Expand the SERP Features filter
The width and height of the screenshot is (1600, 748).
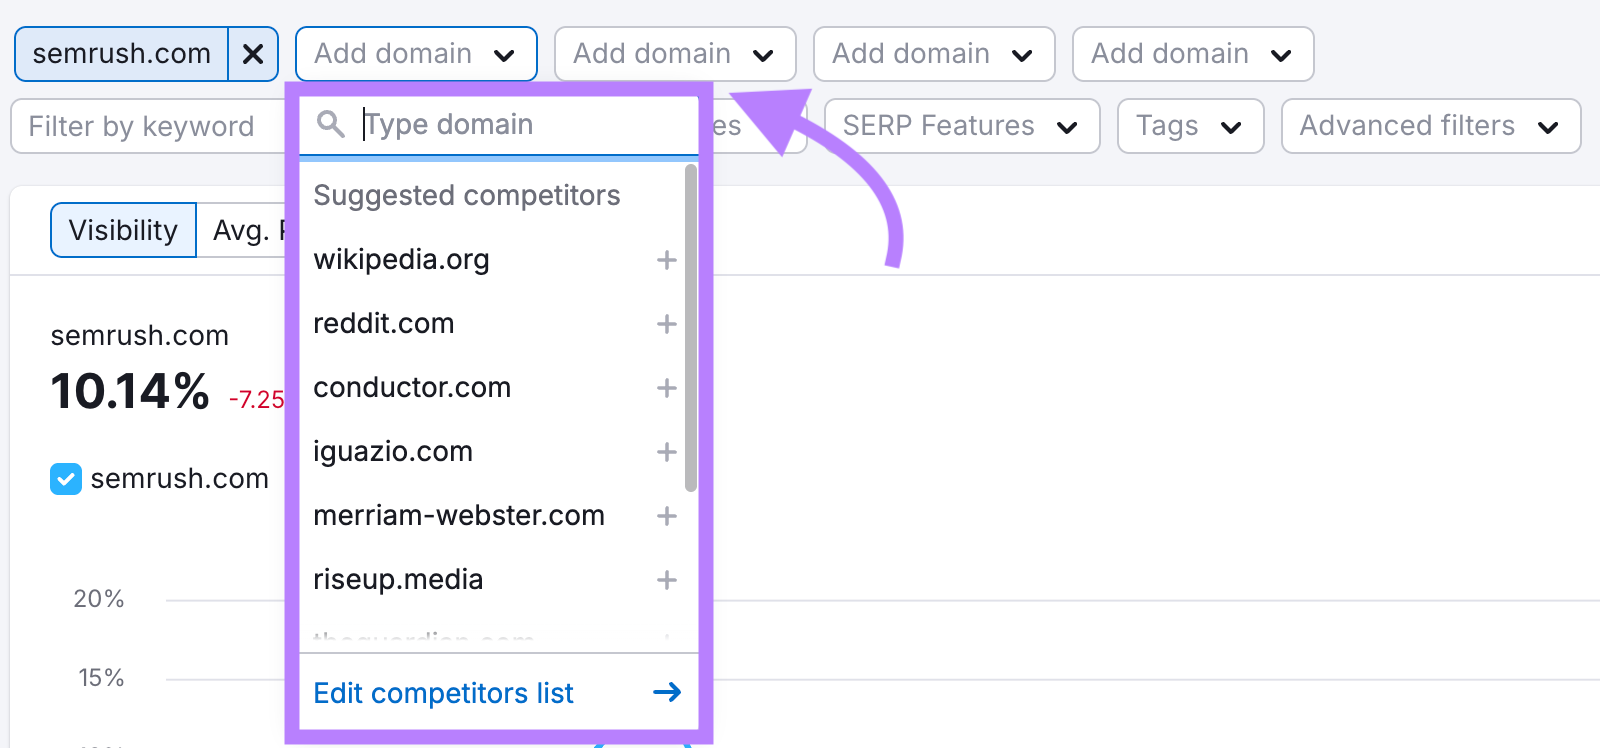point(961,126)
